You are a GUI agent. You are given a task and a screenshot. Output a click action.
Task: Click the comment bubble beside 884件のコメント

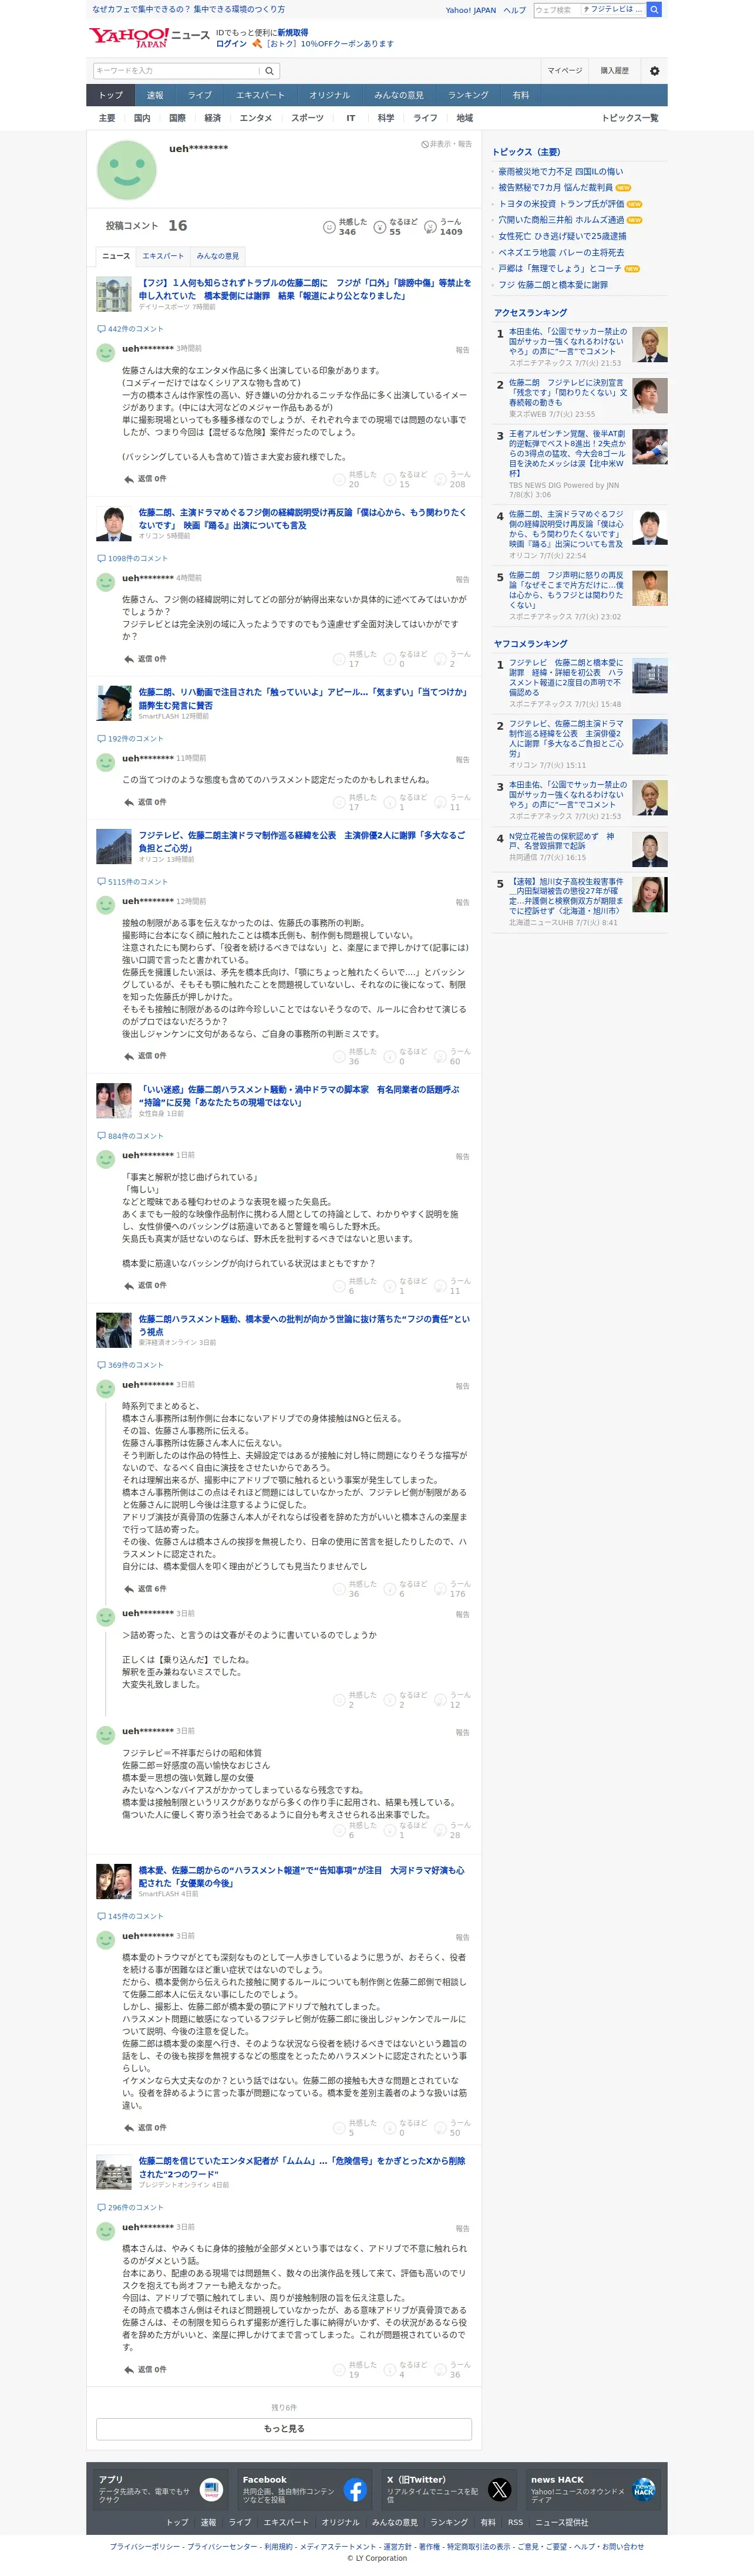pyautogui.click(x=101, y=1136)
